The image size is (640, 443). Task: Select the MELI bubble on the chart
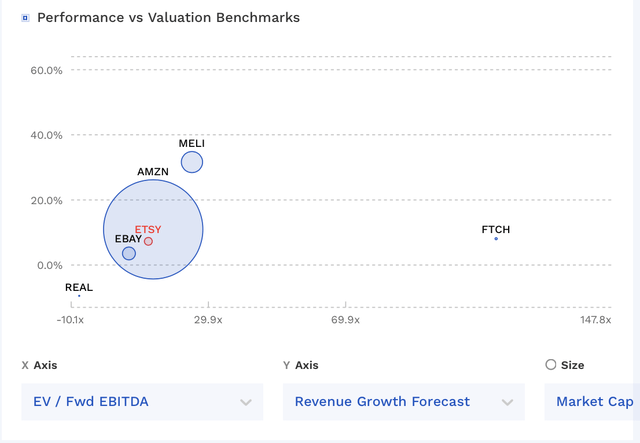192,161
